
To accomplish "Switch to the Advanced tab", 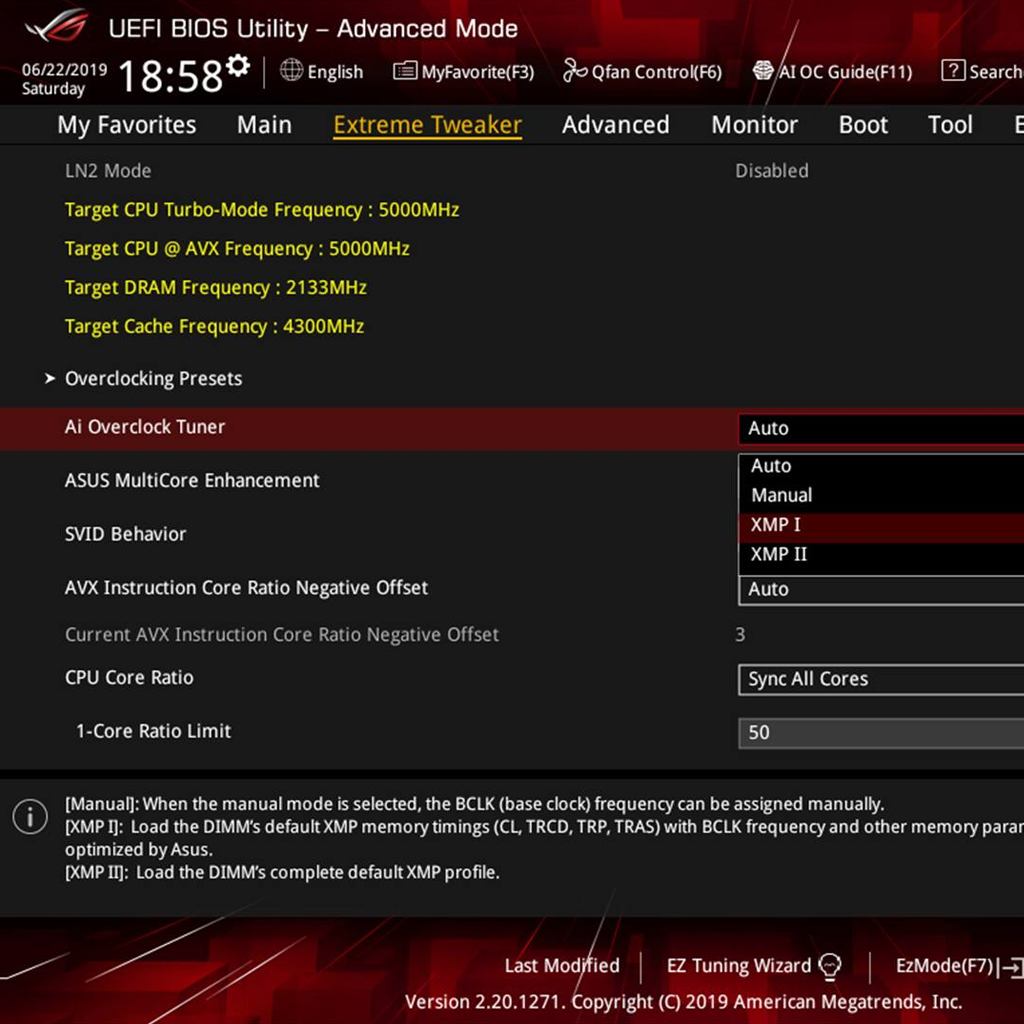I will (615, 124).
